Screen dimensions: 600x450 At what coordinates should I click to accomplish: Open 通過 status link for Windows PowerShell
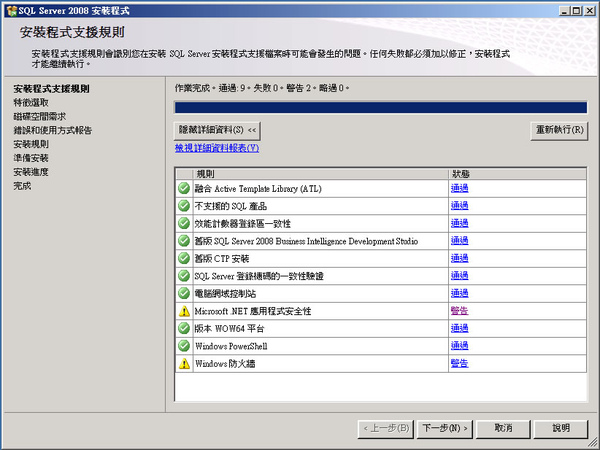tap(460, 346)
